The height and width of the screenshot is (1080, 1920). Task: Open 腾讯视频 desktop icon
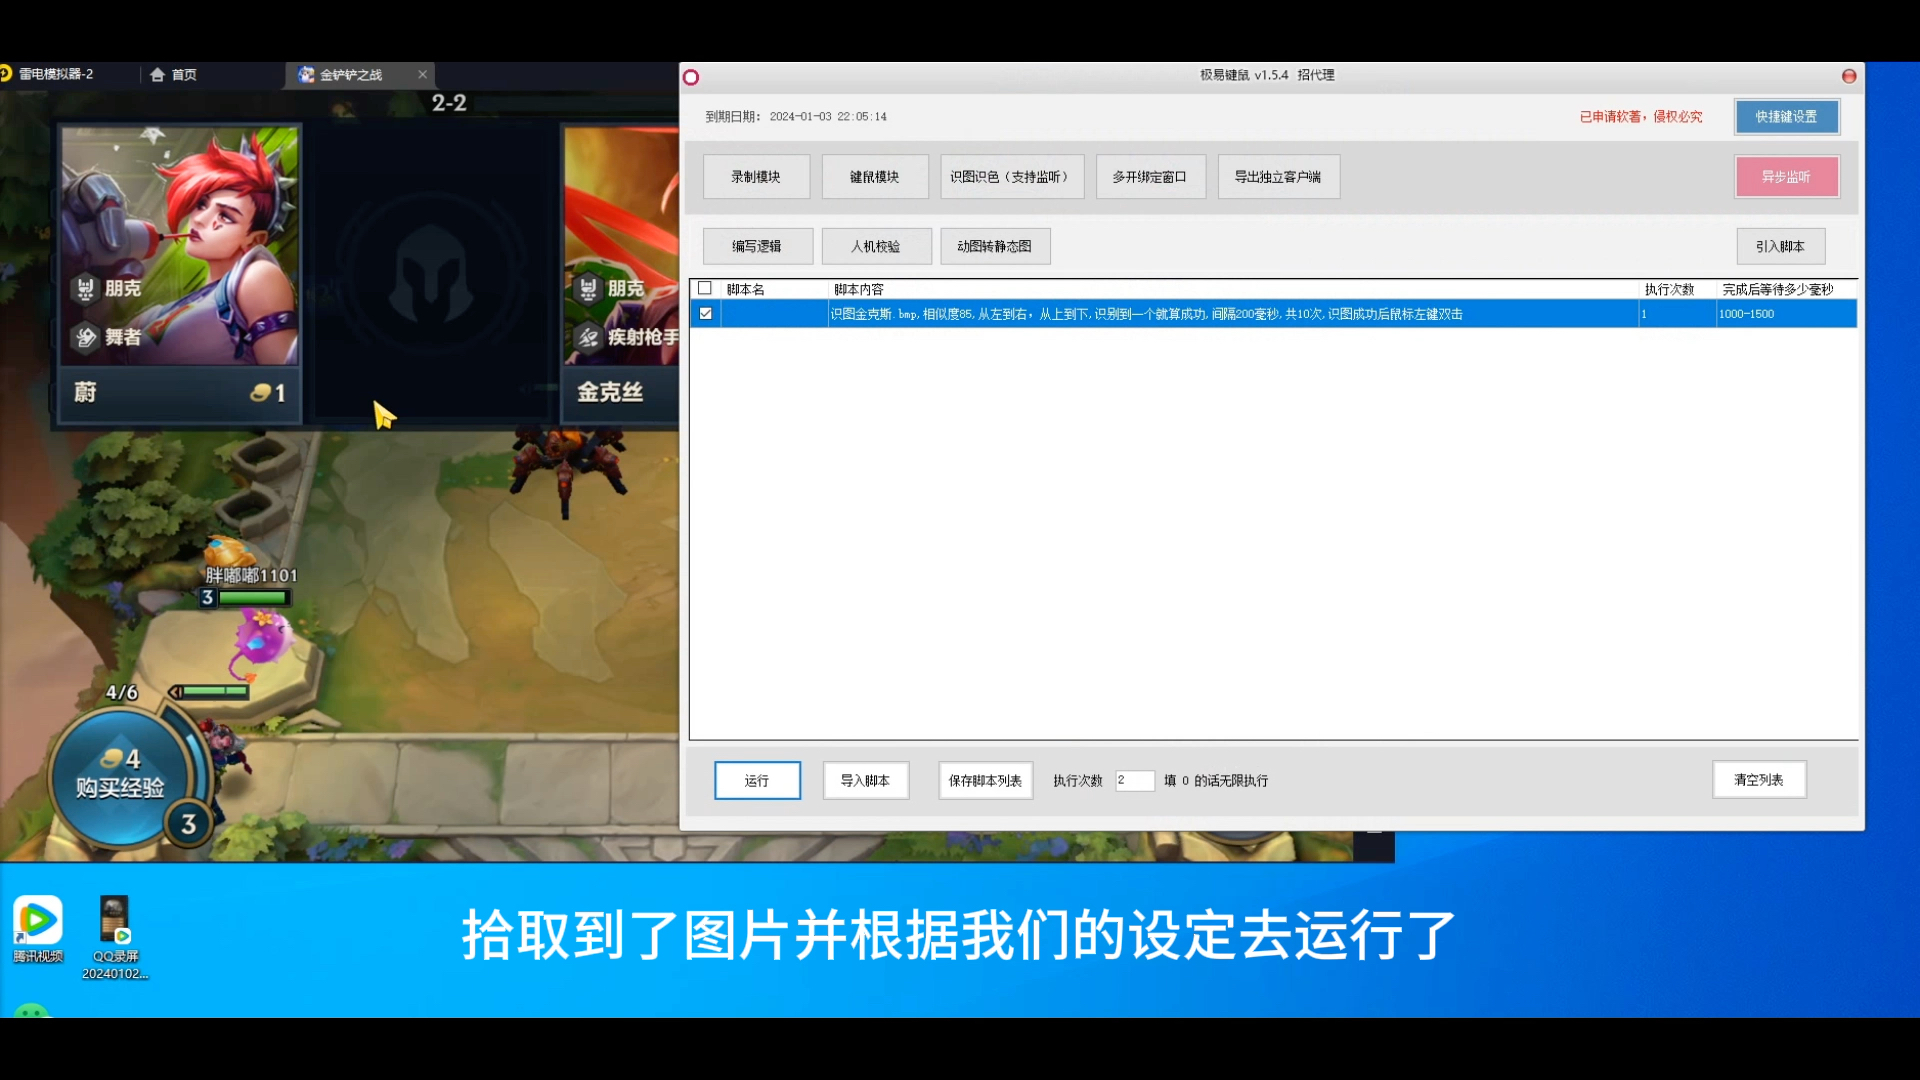tap(38, 930)
